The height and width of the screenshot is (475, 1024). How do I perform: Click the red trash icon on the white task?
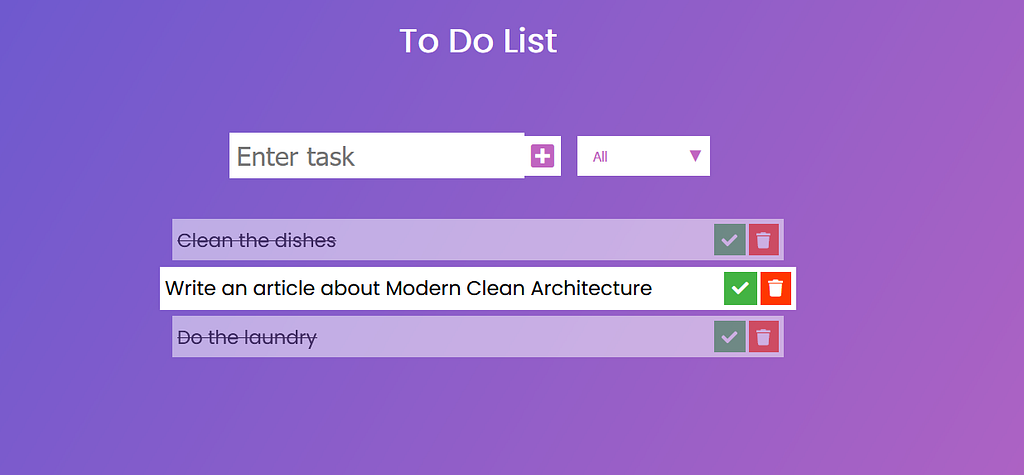point(775,288)
